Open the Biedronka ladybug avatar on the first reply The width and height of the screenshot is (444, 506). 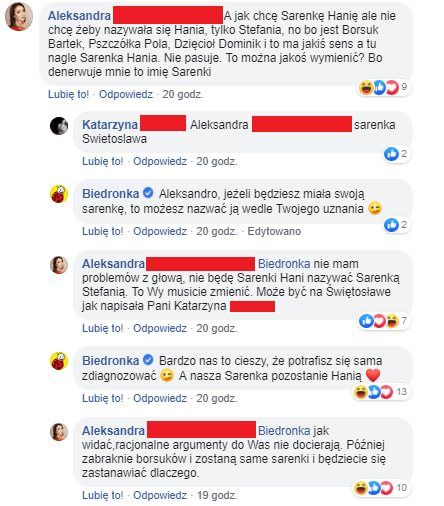tap(59, 194)
